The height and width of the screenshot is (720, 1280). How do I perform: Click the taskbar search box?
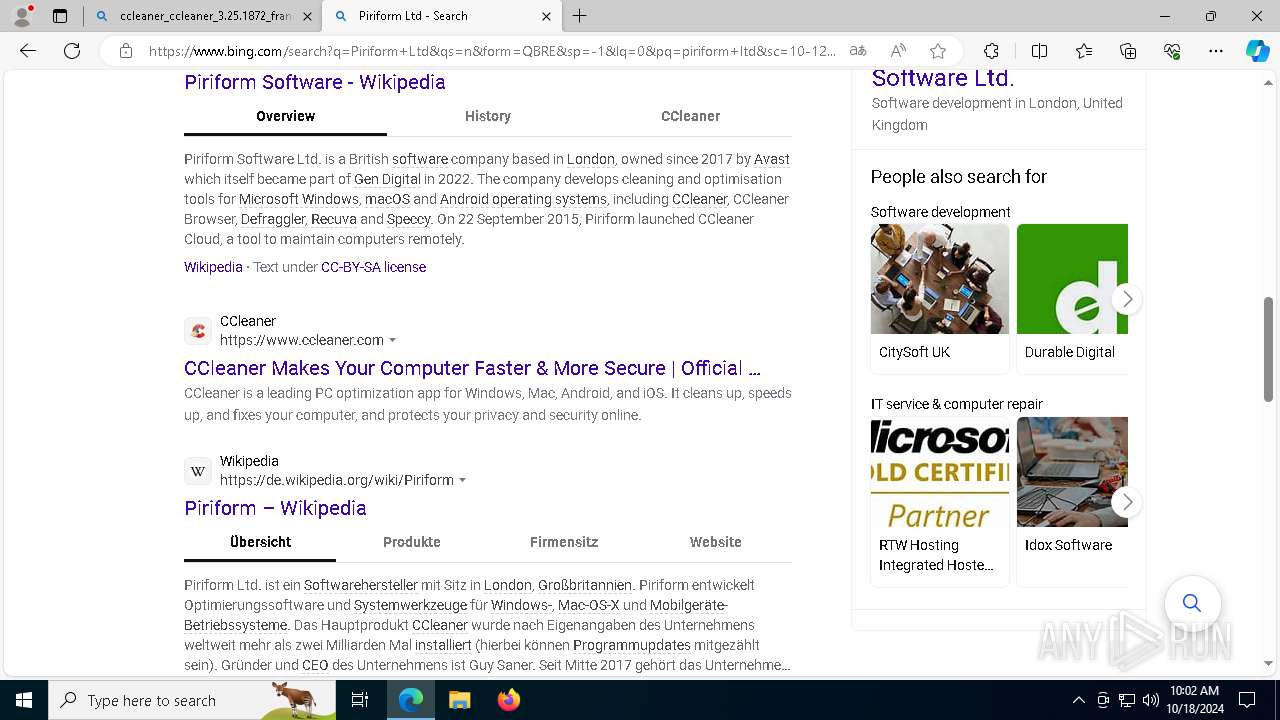click(x=192, y=700)
